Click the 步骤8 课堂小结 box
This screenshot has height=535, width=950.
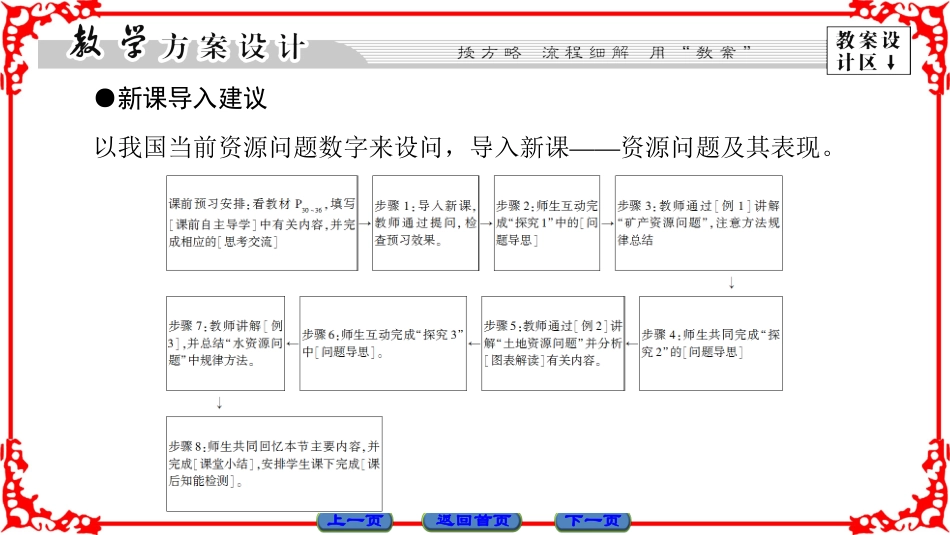tap(274, 464)
